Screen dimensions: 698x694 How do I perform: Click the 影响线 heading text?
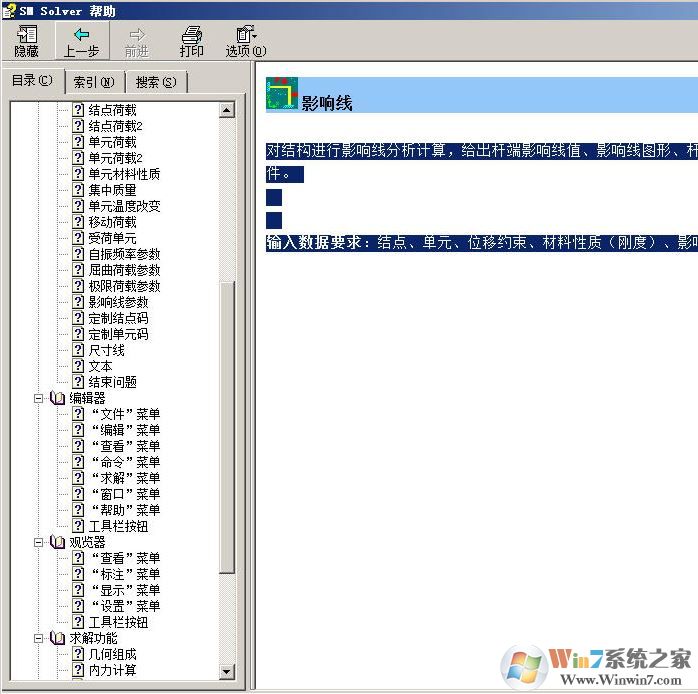click(327, 103)
